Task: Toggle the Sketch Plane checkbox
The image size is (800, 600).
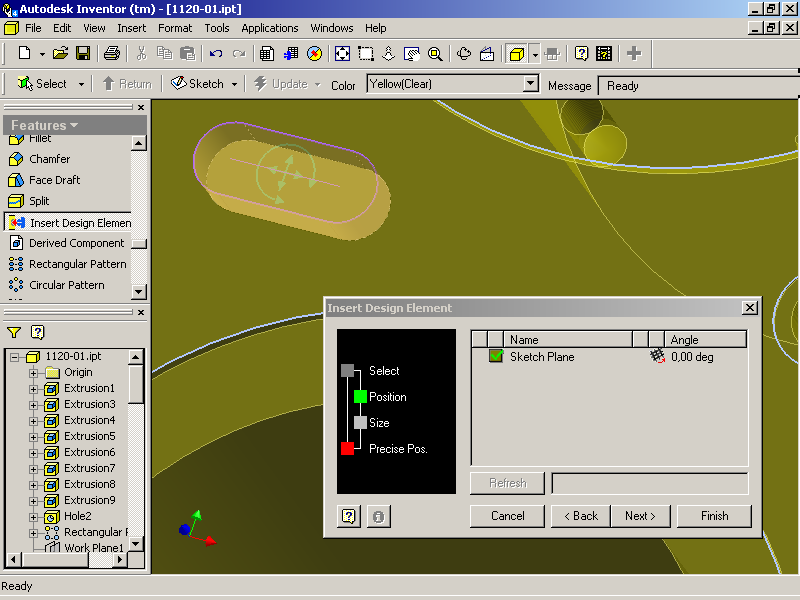Action: pyautogui.click(x=496, y=356)
